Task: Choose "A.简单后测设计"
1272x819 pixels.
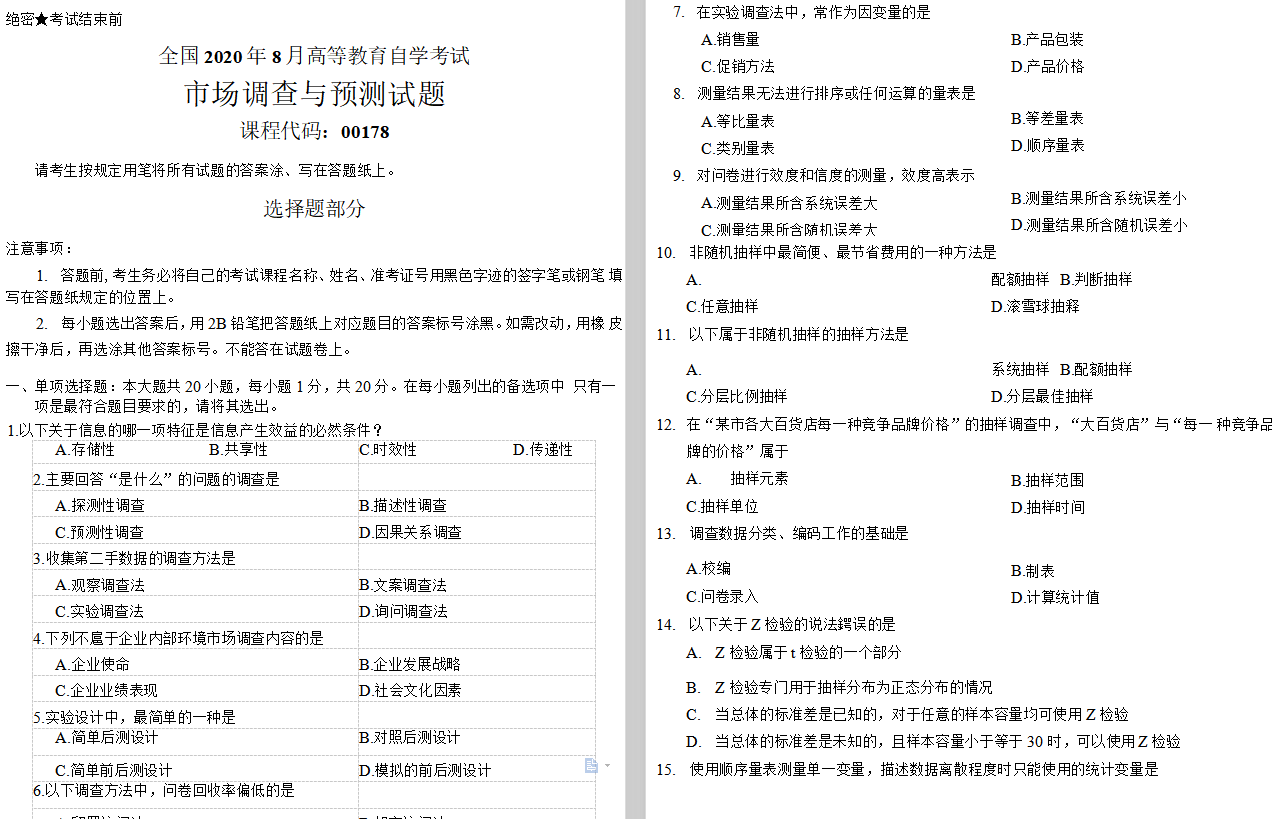Action: (106, 738)
